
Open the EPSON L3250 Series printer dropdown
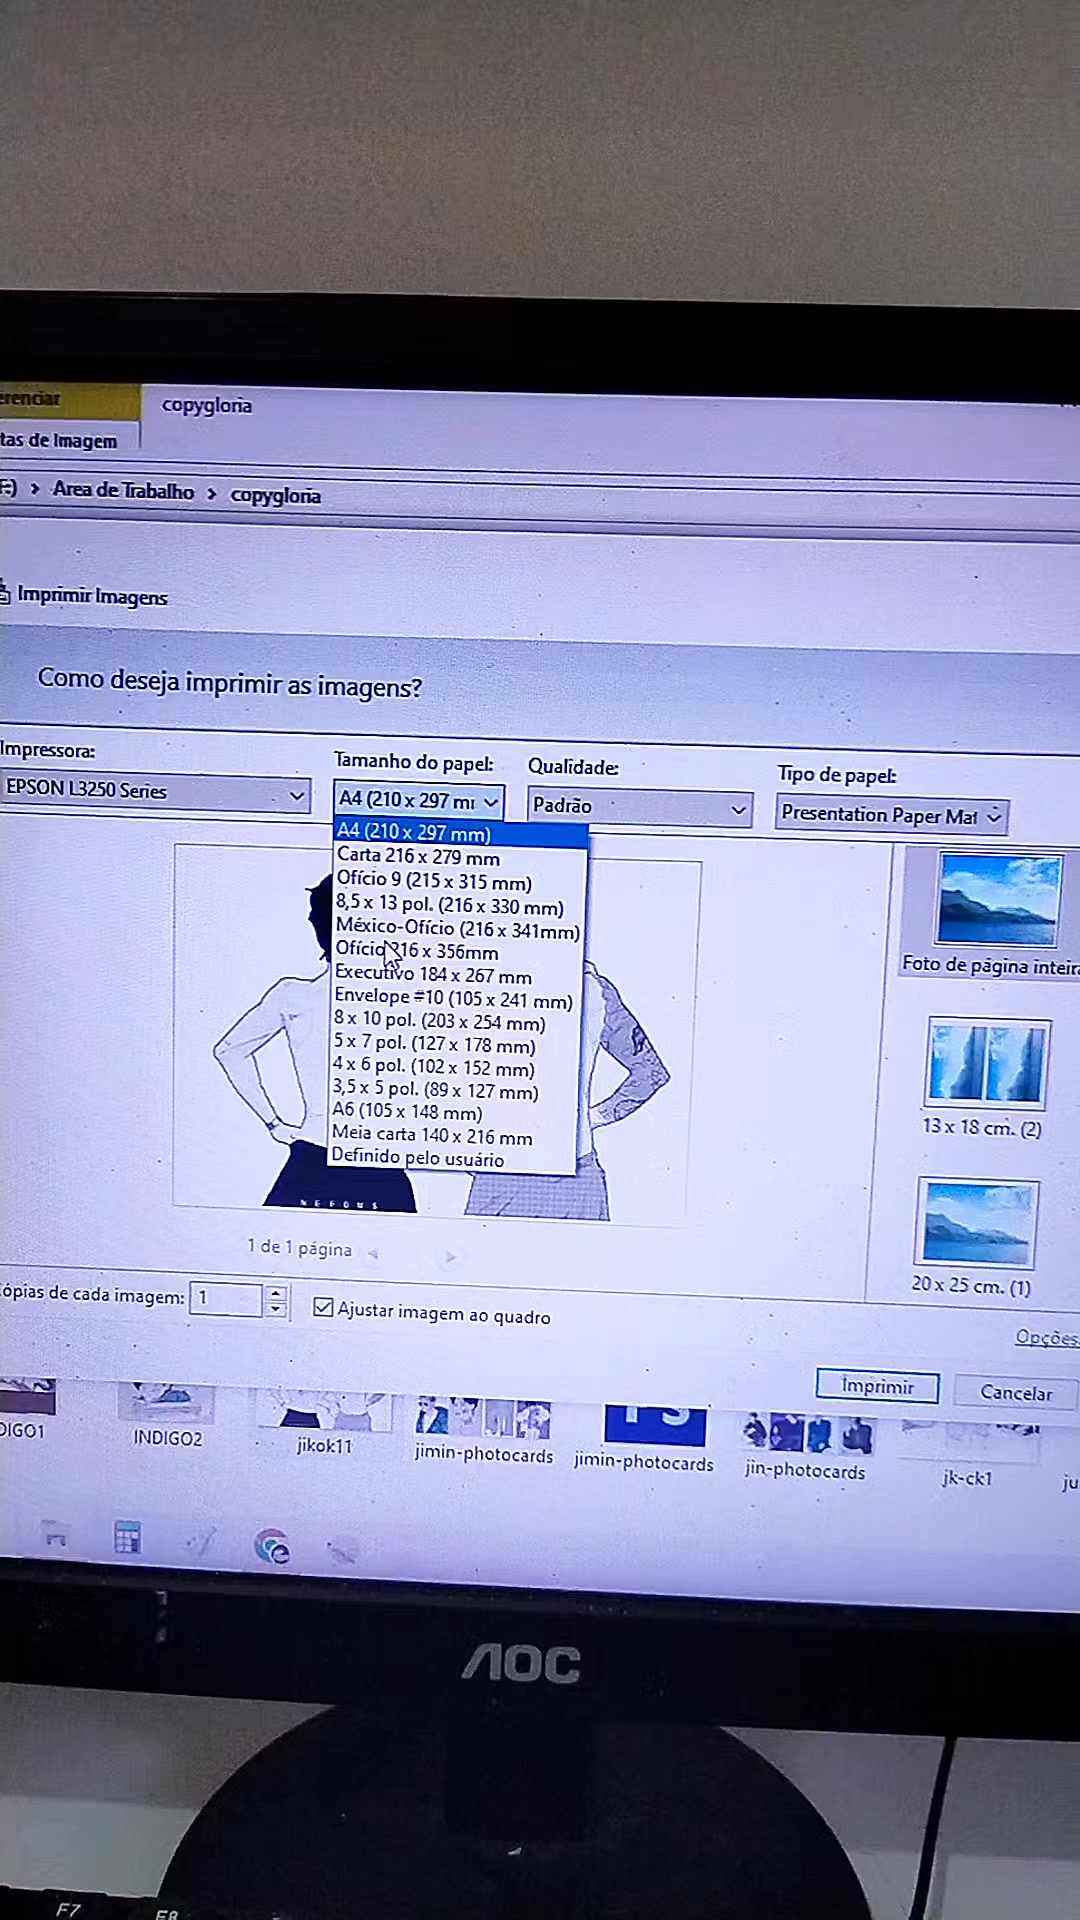[x=154, y=791]
